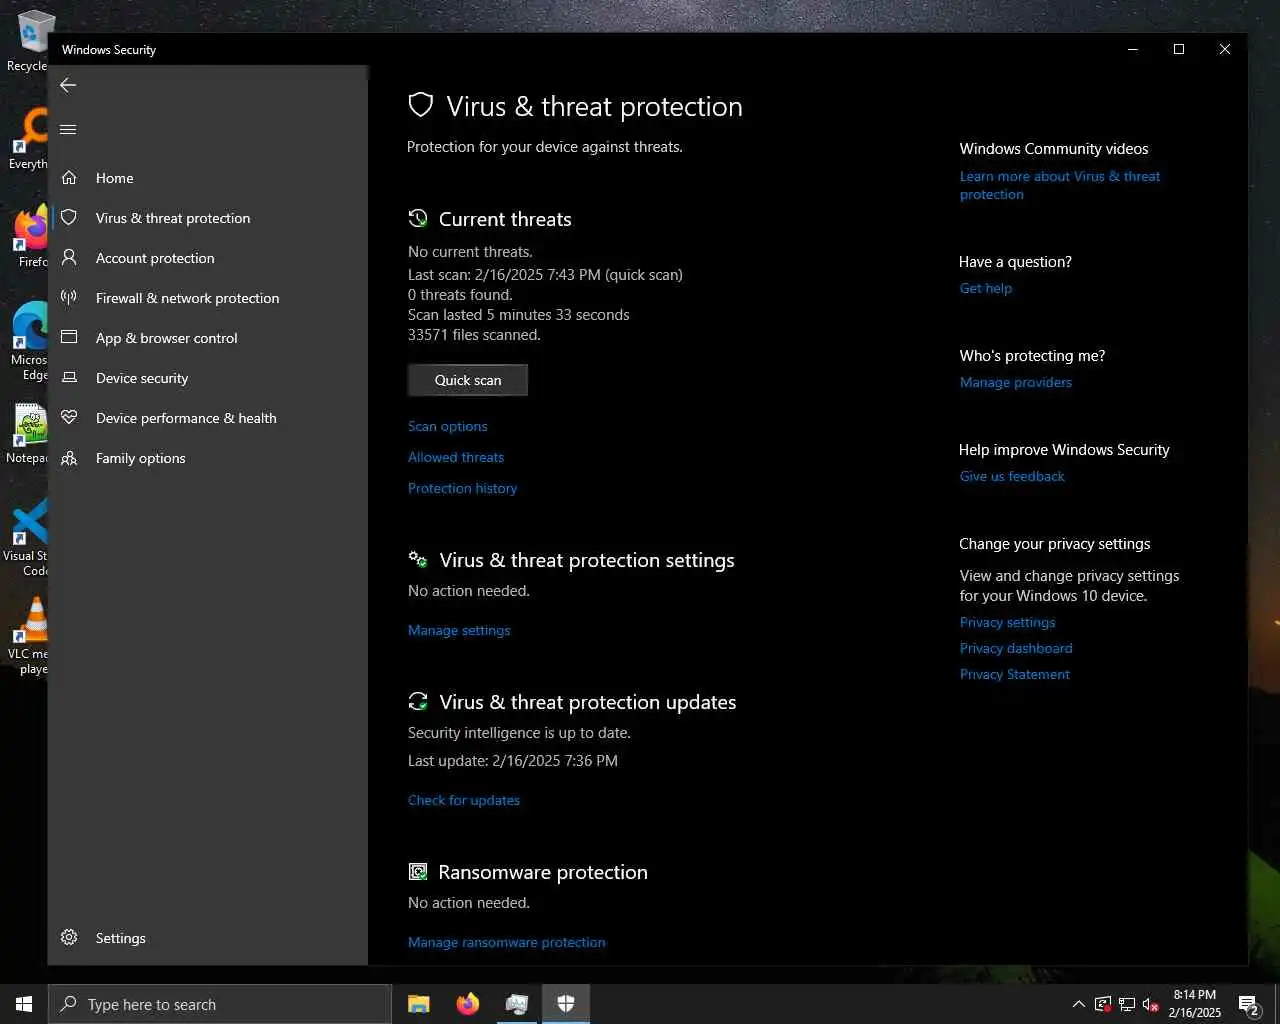
Task: Open File Explorer from taskbar
Action: click(x=419, y=1004)
